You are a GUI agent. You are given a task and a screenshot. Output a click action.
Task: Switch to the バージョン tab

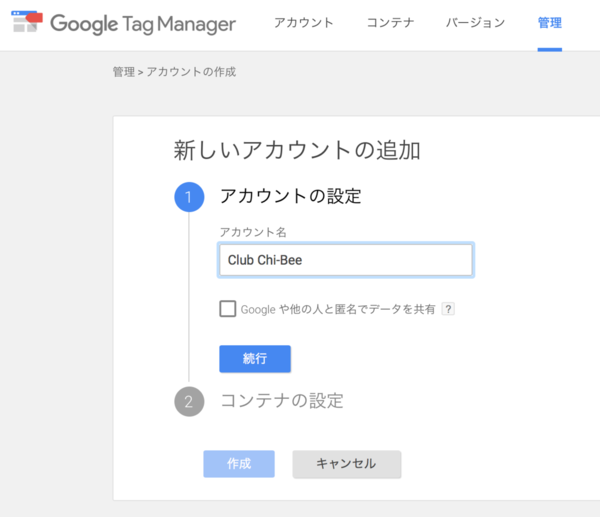475,23
